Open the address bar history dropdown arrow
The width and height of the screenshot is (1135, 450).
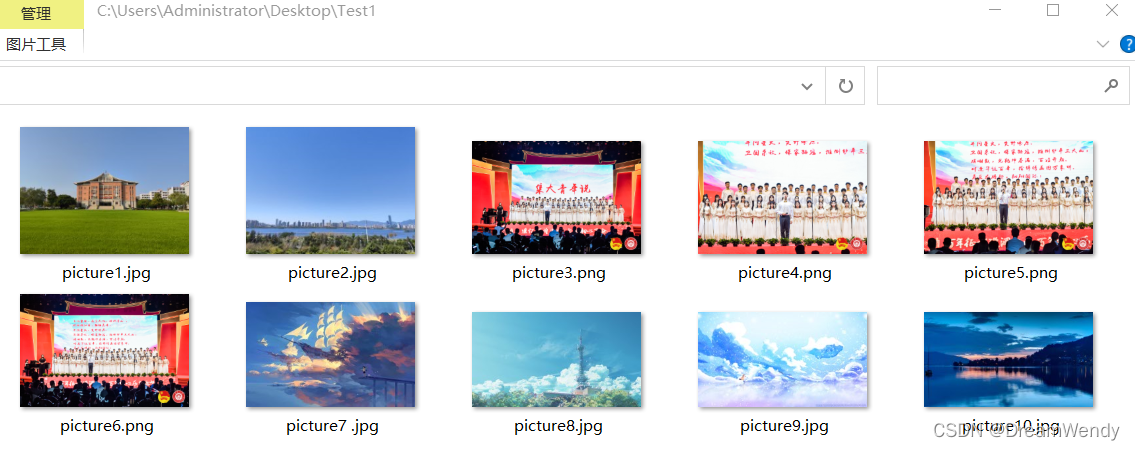click(806, 87)
